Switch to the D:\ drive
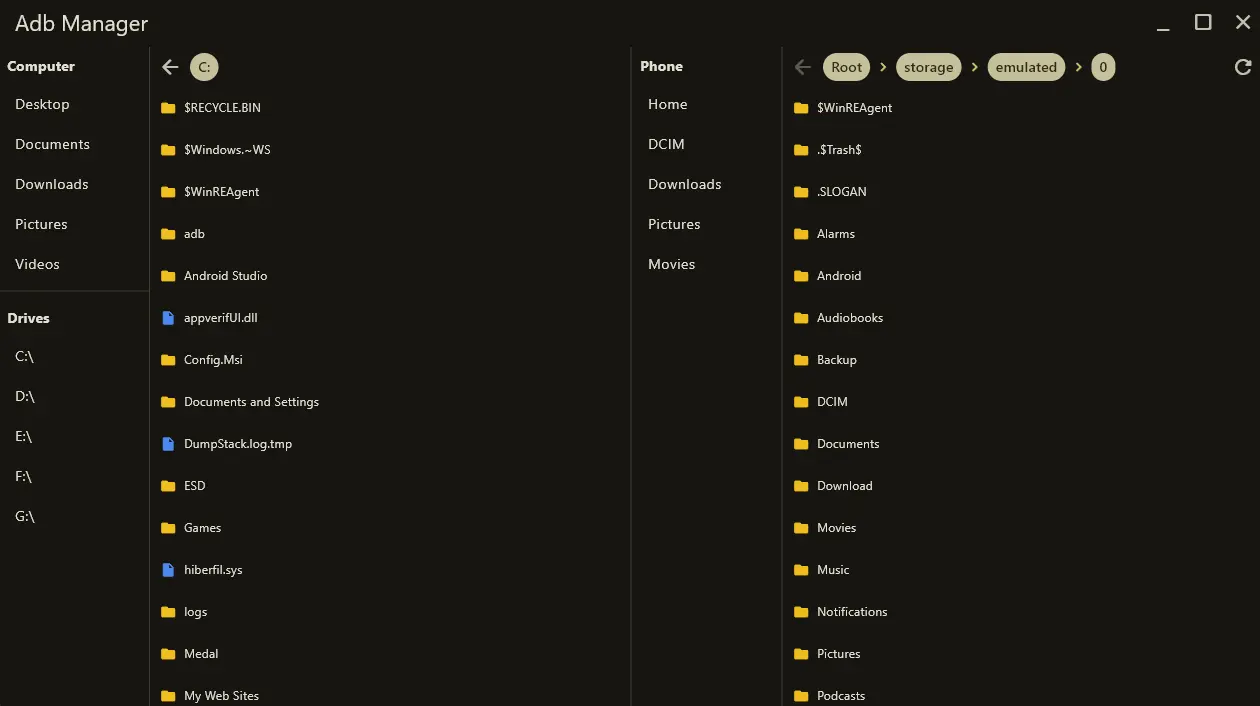 pos(25,396)
